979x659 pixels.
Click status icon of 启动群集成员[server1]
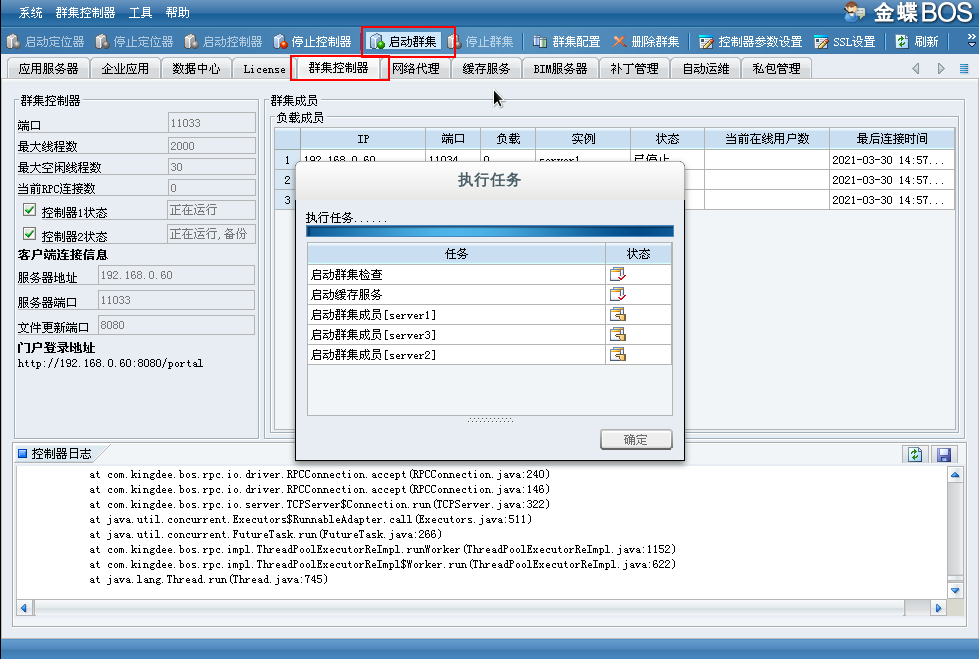pos(618,314)
